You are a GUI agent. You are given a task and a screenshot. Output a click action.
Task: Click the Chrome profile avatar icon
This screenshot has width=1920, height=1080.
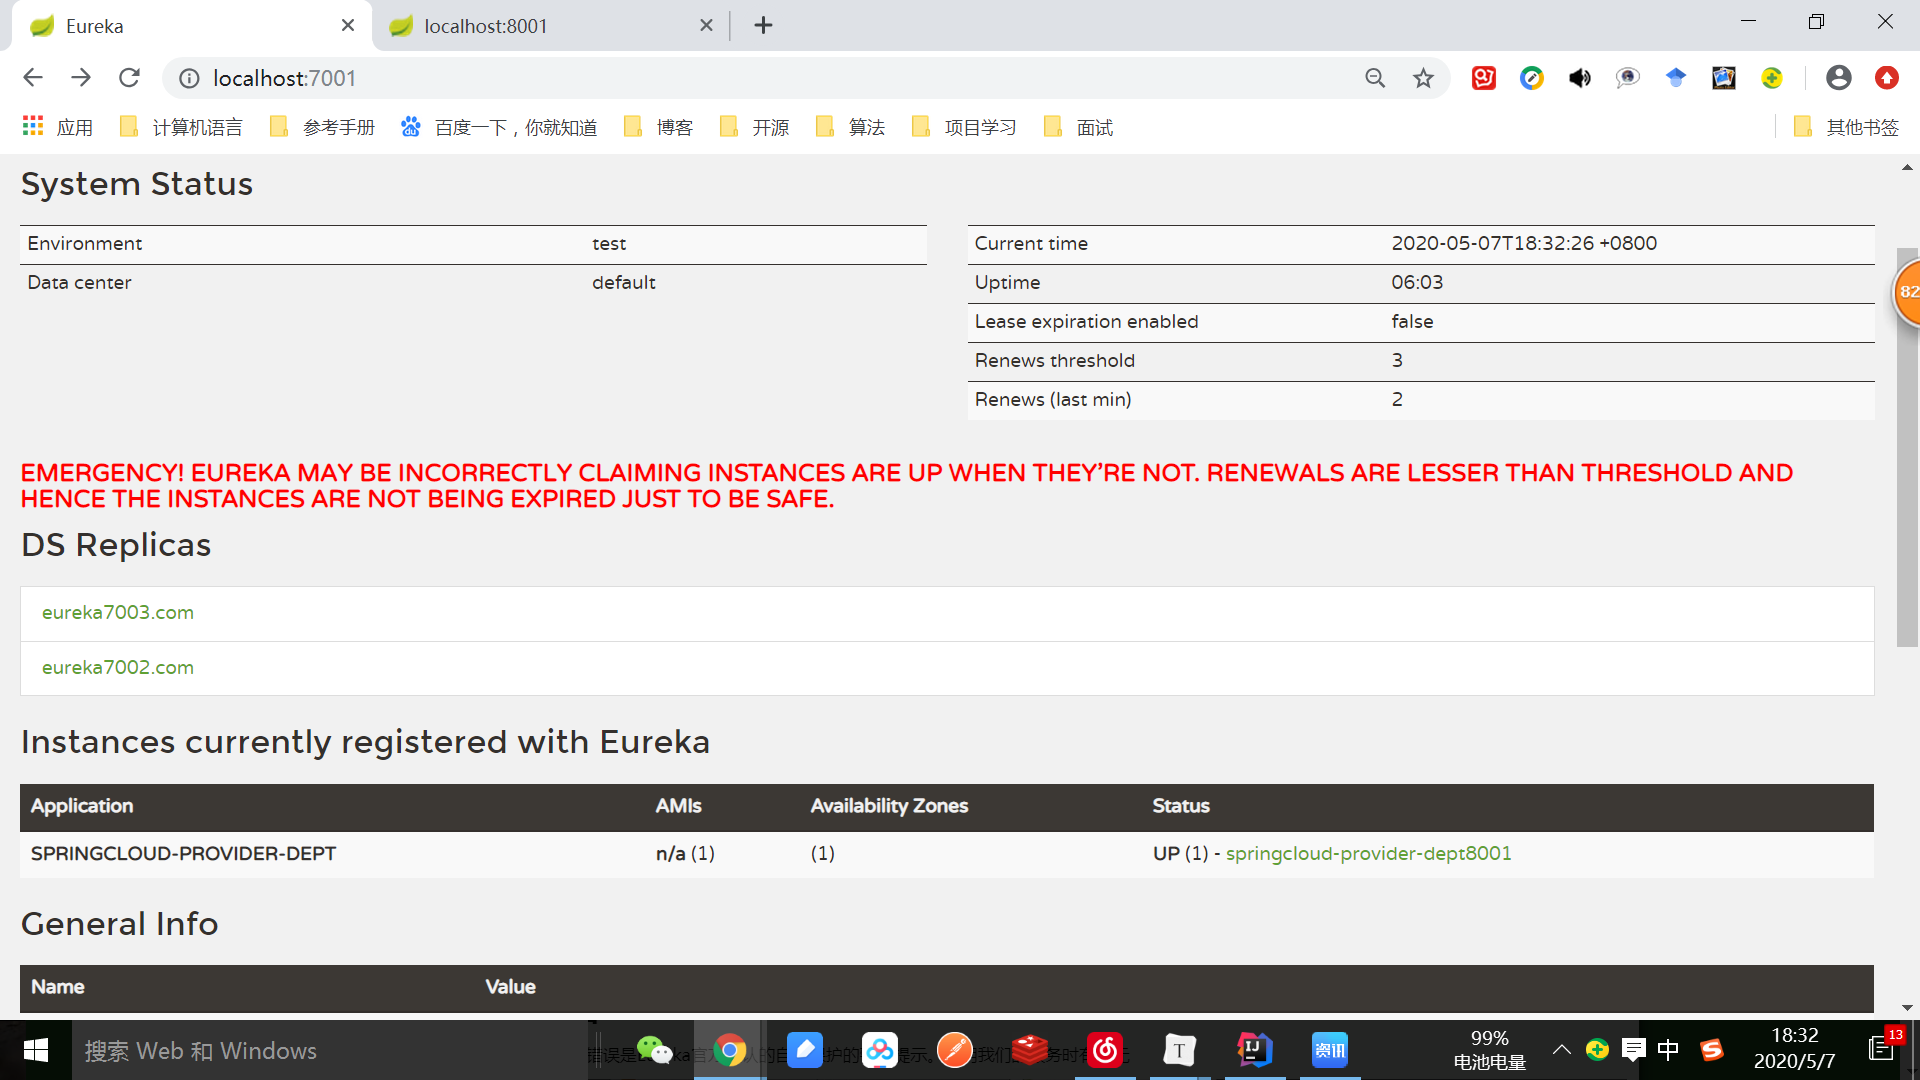tap(1838, 78)
